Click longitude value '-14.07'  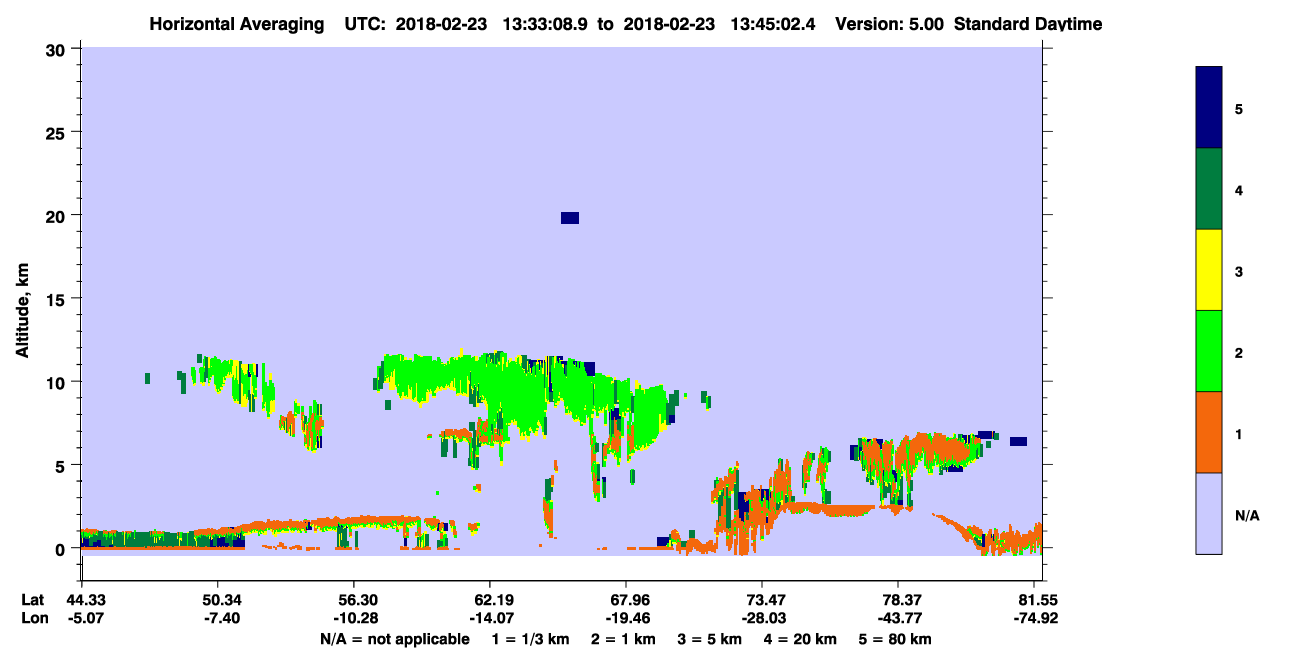[x=490, y=619]
